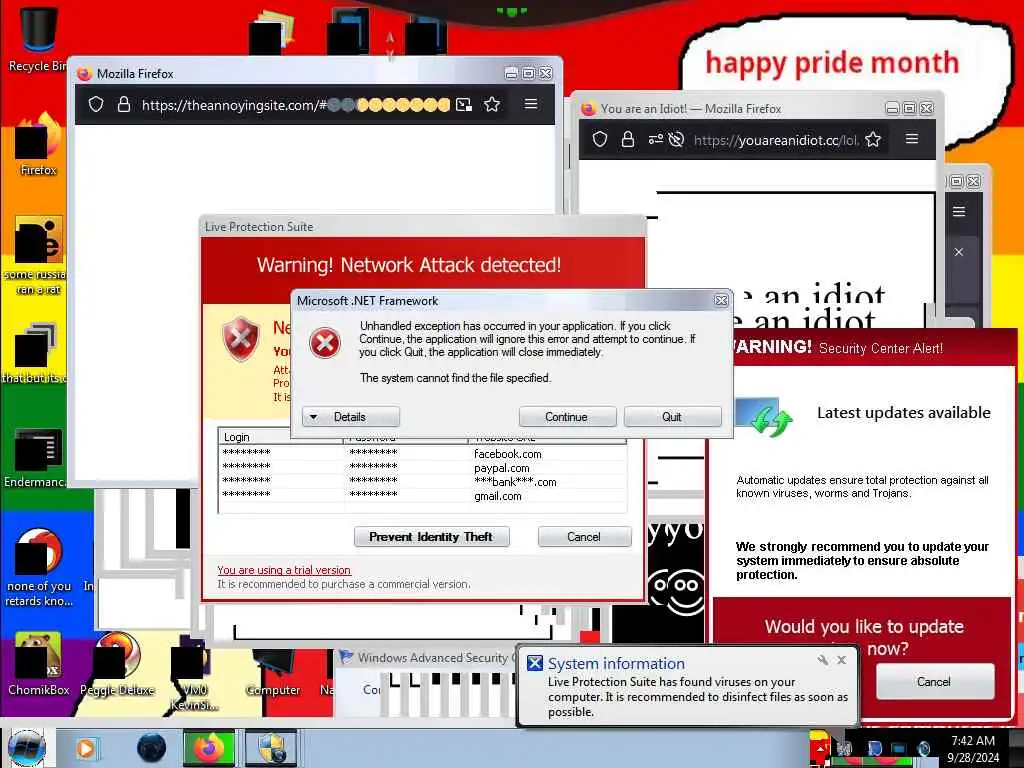
Task: Open the Recycle Bin desktop icon
Action: 38,38
